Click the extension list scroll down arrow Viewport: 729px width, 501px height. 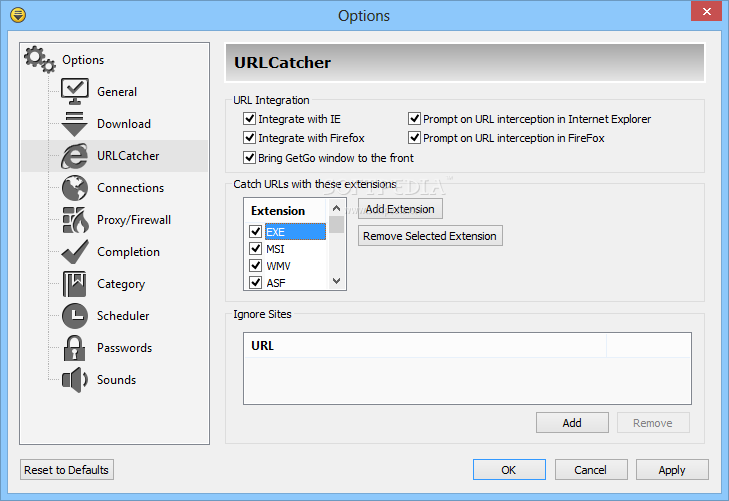[337, 281]
